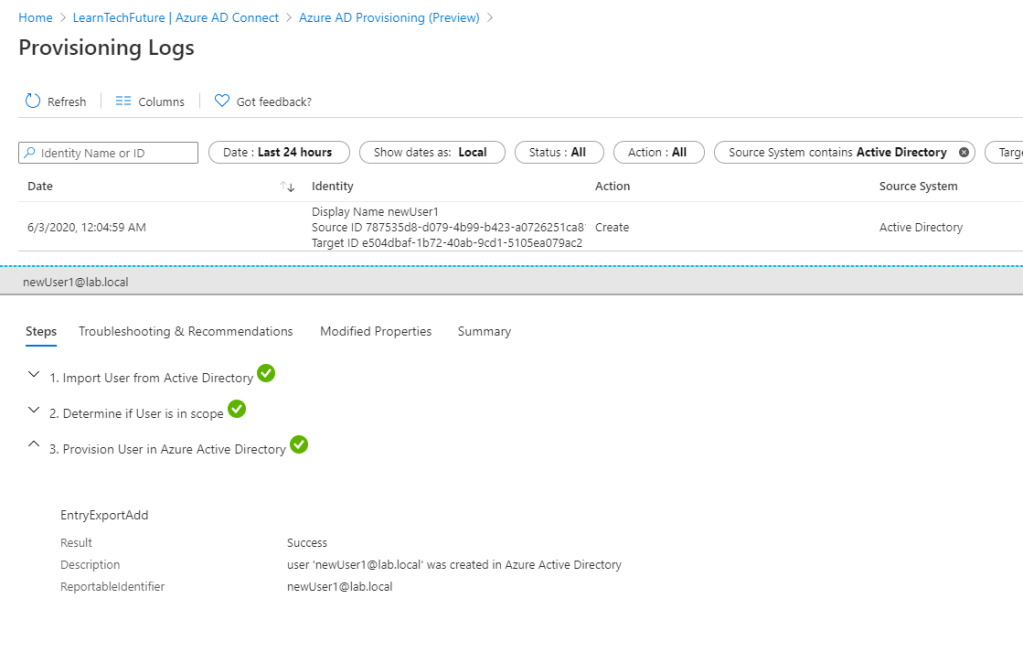Viewport: 1023px width, 652px height.
Task: Open the Modified Properties tab
Action: [376, 331]
